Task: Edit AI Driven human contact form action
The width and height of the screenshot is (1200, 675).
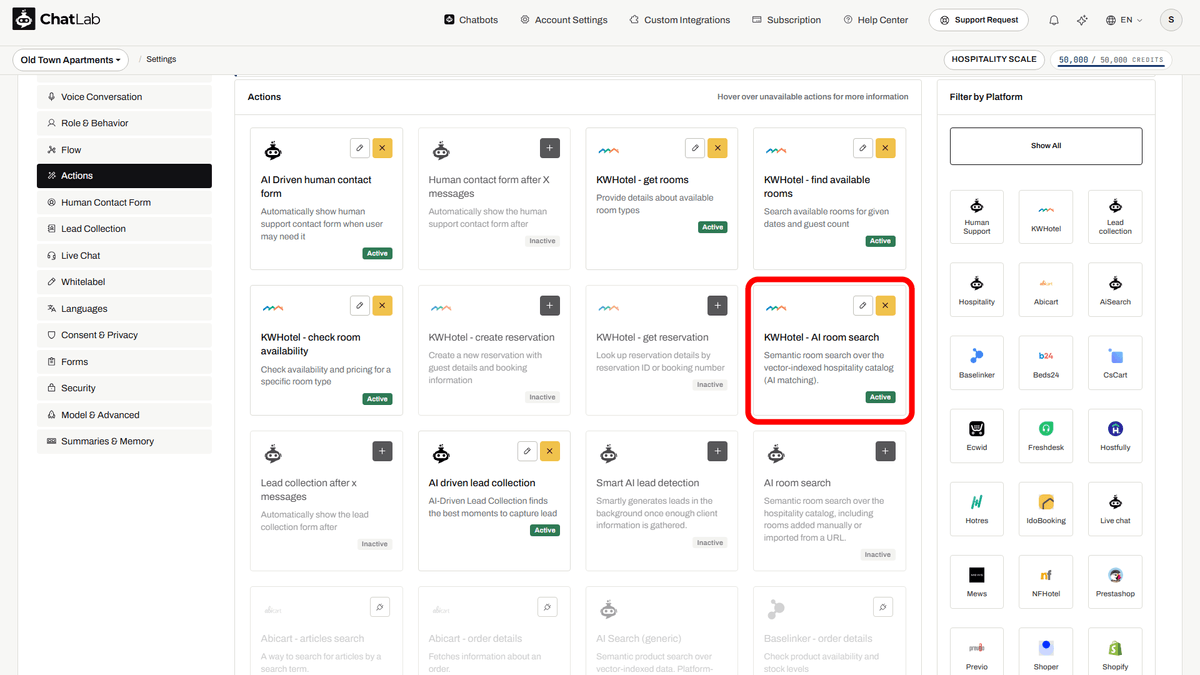Action: click(x=360, y=148)
